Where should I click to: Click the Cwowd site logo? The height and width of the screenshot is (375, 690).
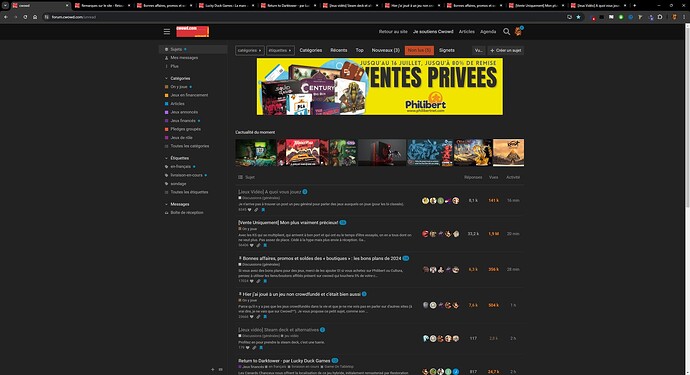click(x=192, y=31)
